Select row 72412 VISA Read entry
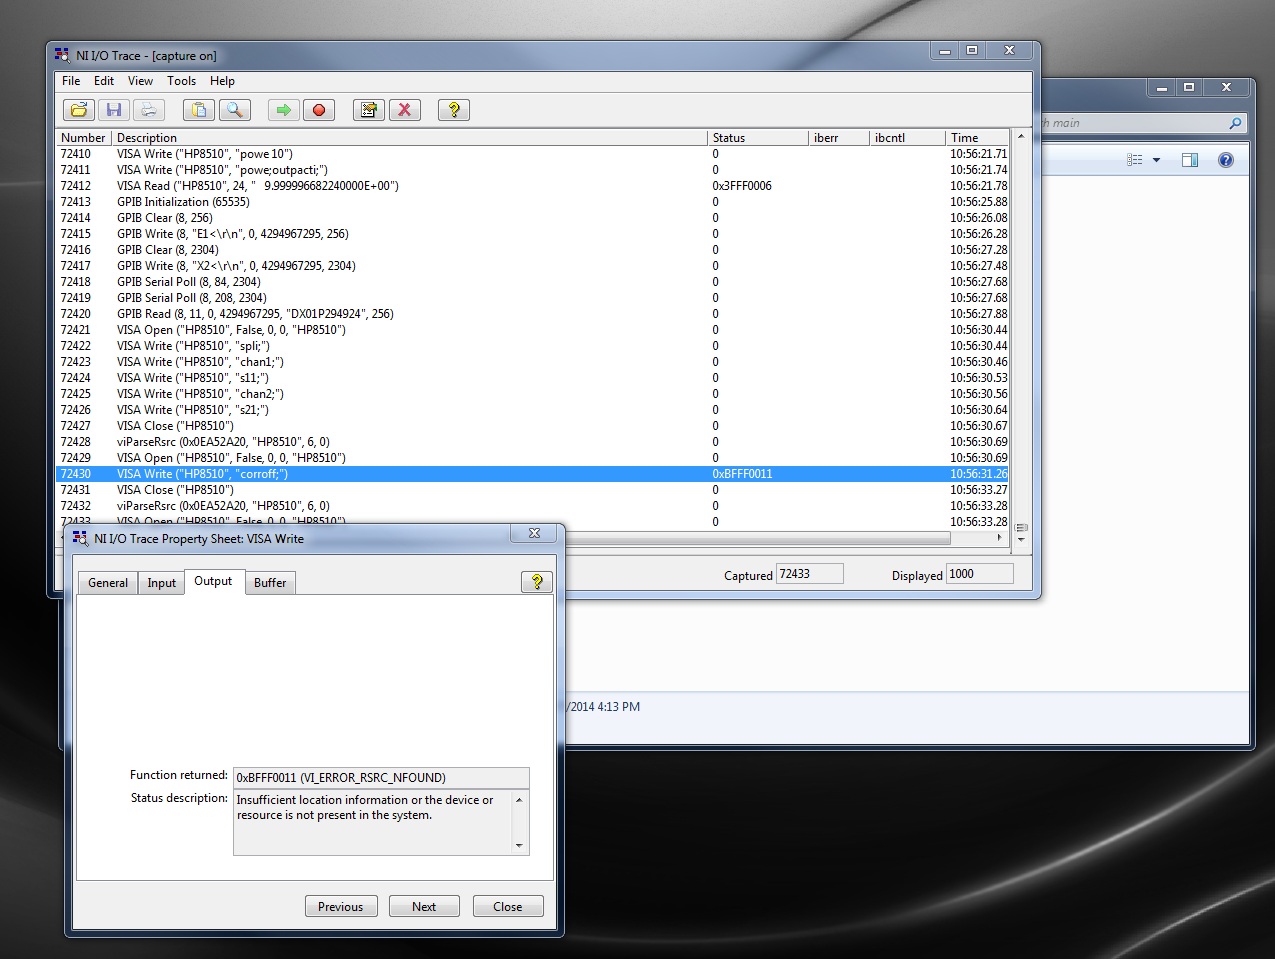The height and width of the screenshot is (959, 1275). click(x=532, y=186)
